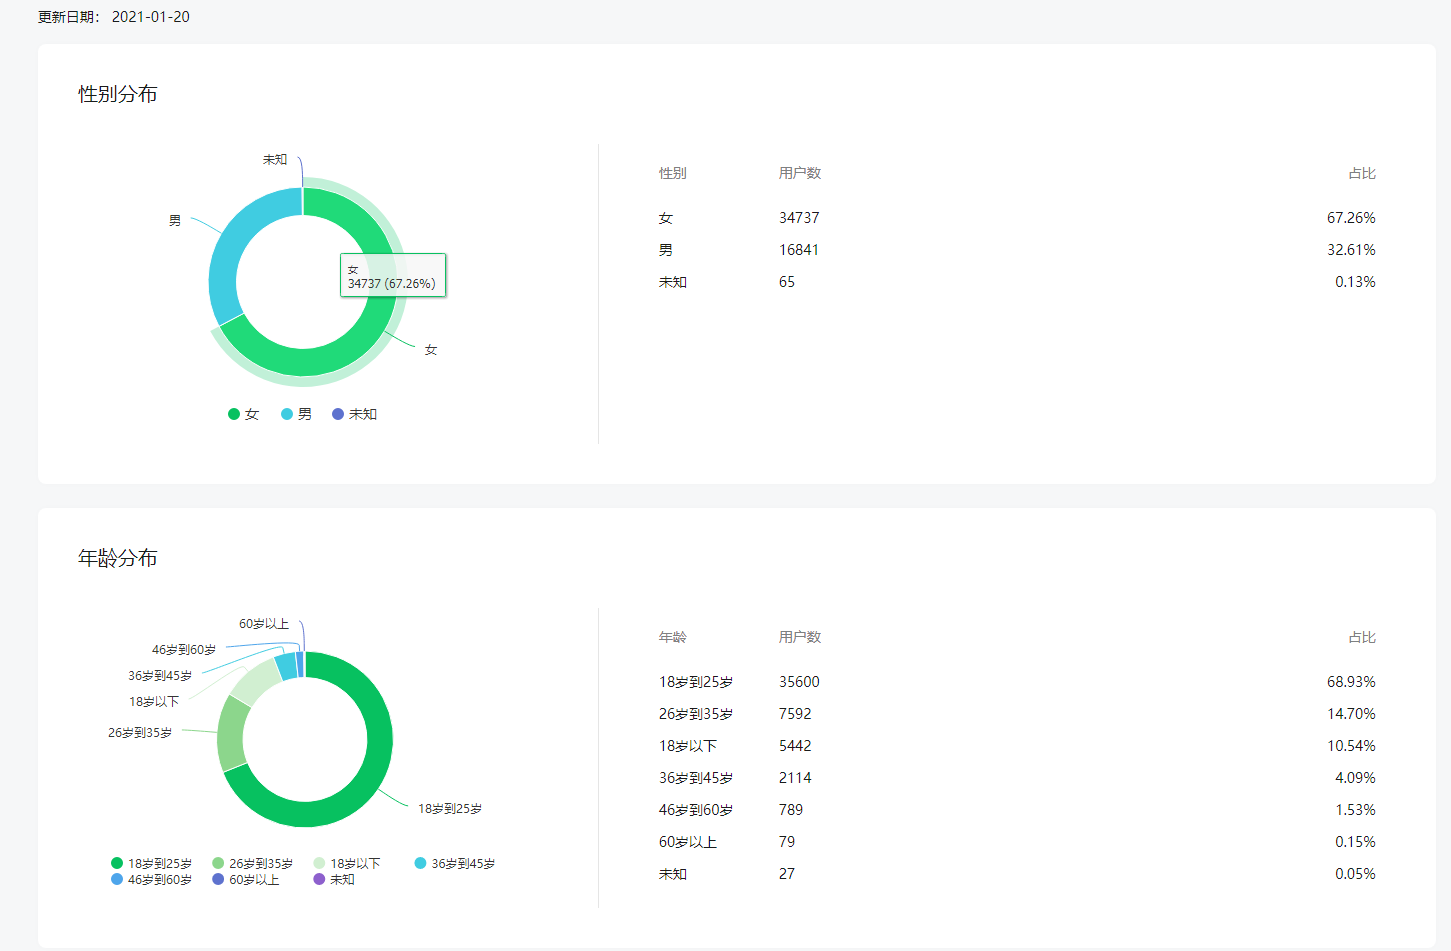Click the 18岁到25岁 callout label beside donut
Viewport: 1451px width, 951px height.
450,809
